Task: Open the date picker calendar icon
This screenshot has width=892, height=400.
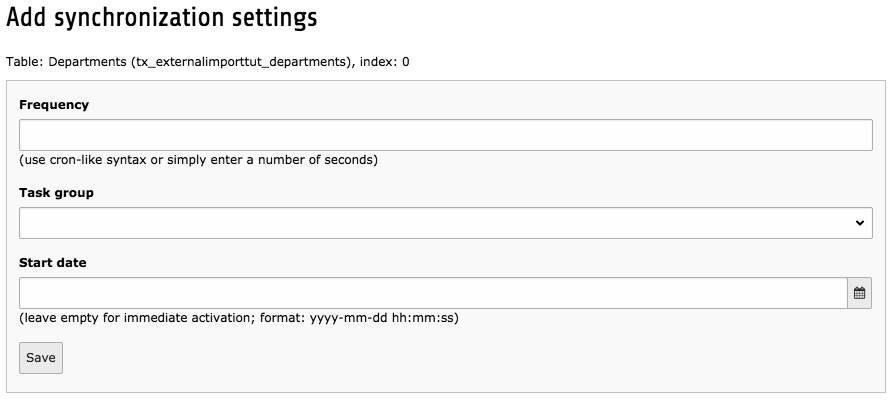Action: tap(860, 294)
